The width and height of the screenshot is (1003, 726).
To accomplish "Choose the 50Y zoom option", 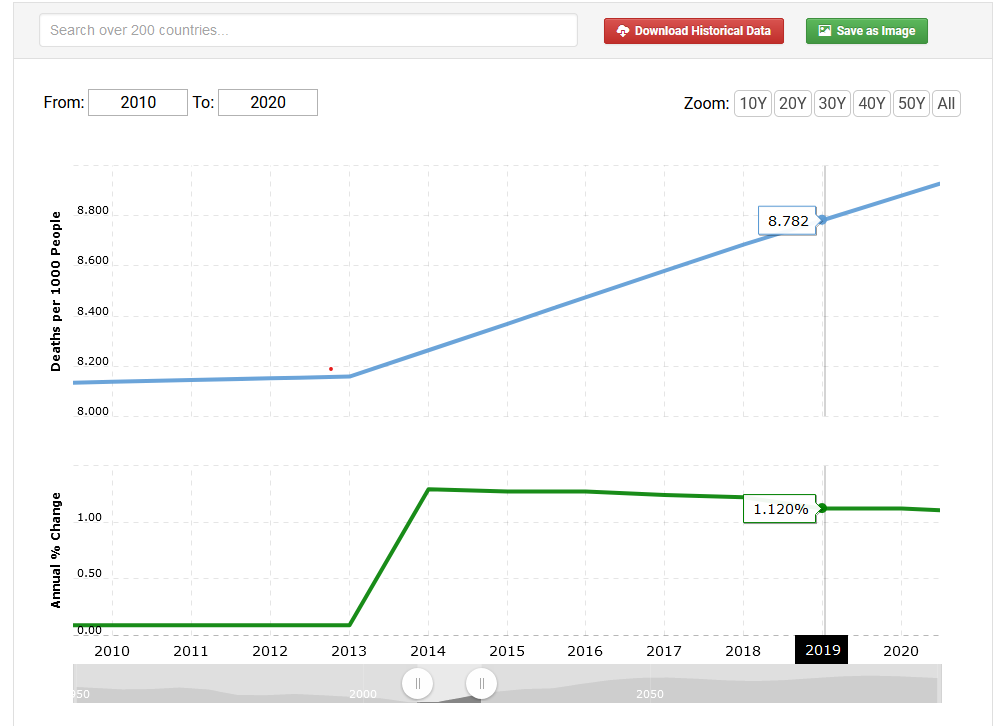I will [x=910, y=103].
